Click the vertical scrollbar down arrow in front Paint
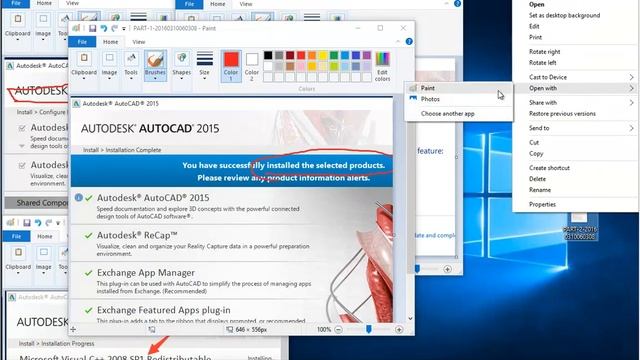The image size is (640, 360). (x=410, y=318)
